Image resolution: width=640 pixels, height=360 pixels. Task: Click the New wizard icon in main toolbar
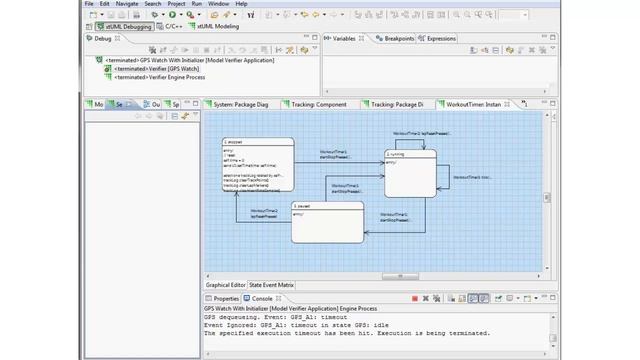93,15
